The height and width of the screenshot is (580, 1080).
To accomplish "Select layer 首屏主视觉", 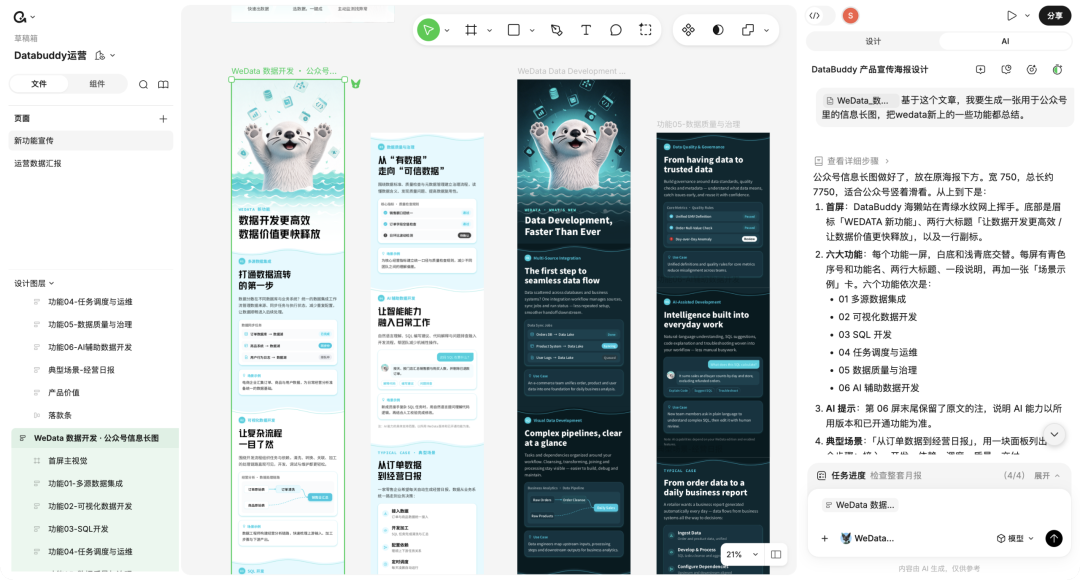I will [95, 461].
